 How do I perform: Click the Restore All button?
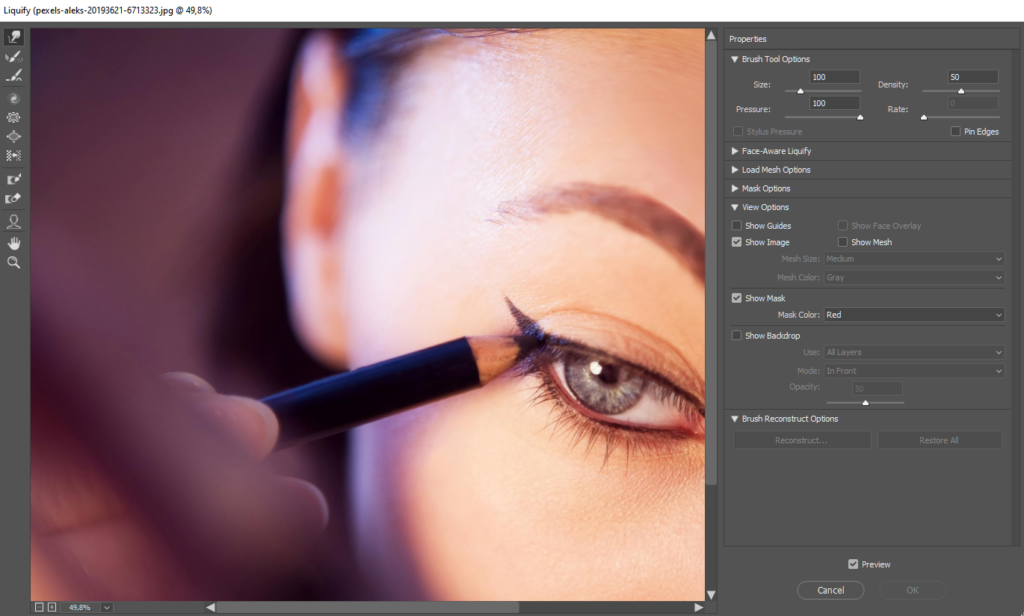click(x=939, y=439)
